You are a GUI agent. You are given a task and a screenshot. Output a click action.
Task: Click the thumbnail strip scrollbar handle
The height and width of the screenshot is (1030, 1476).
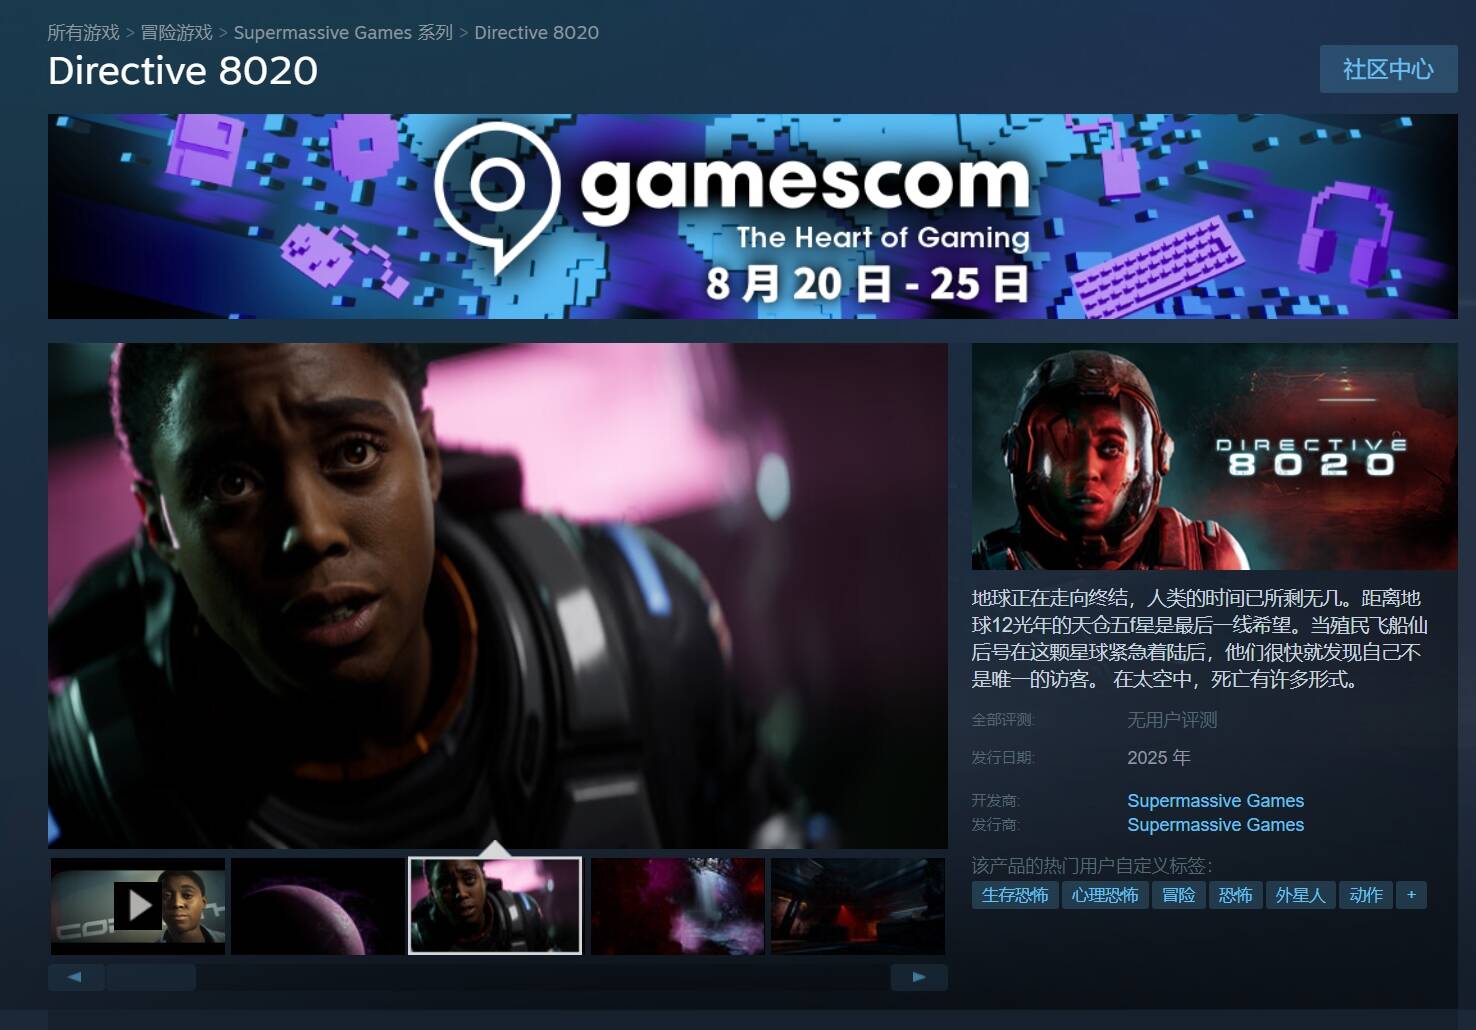click(151, 977)
